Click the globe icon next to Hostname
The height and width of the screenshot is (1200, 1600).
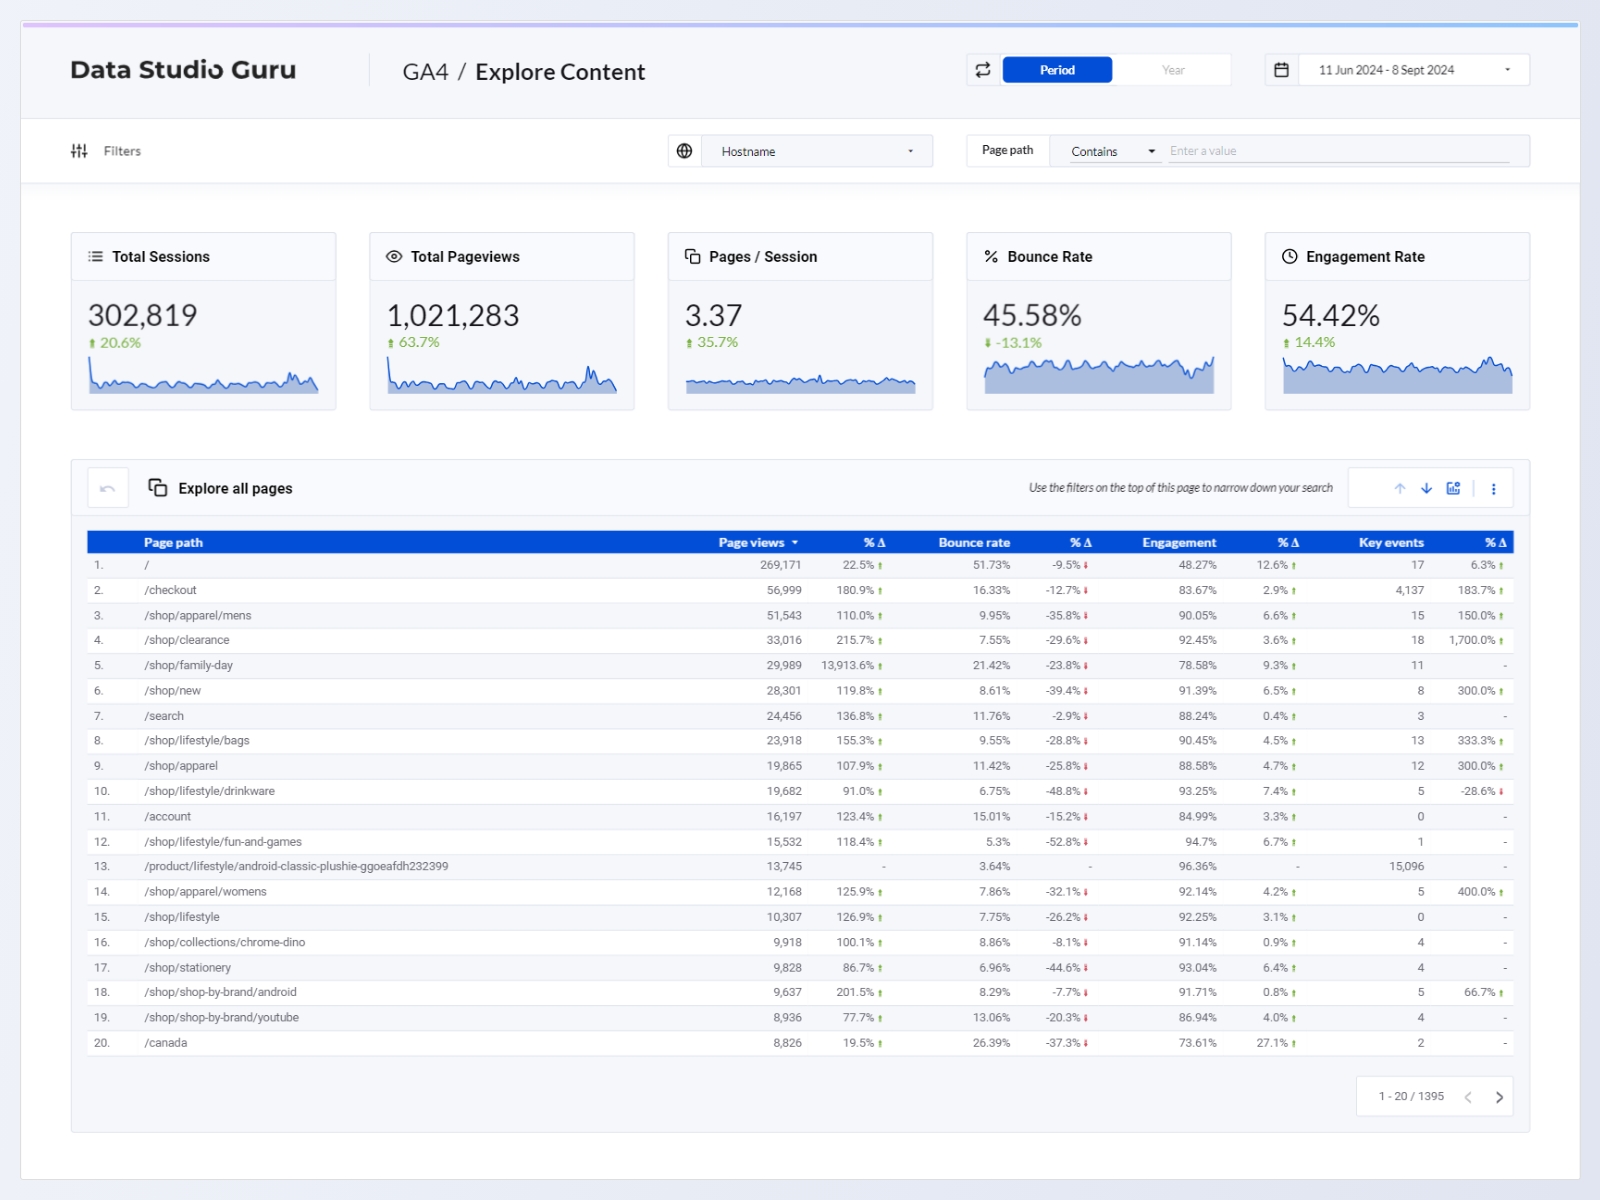685,151
